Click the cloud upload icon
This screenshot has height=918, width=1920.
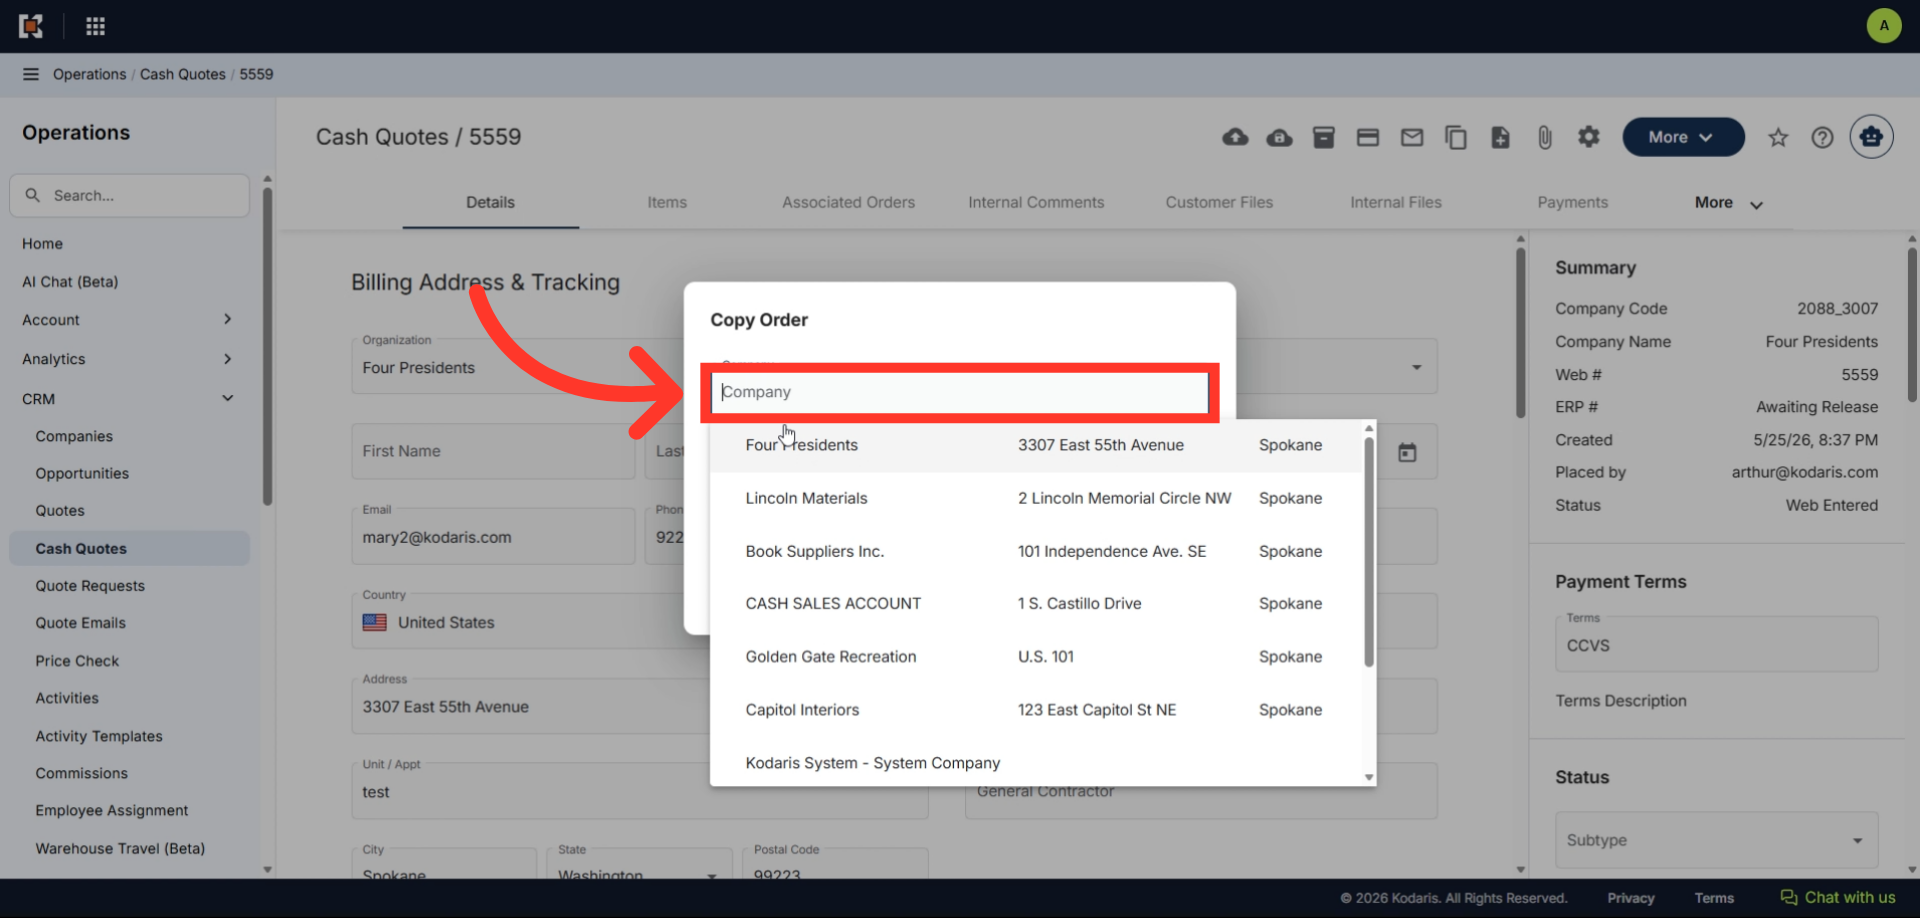point(1235,137)
